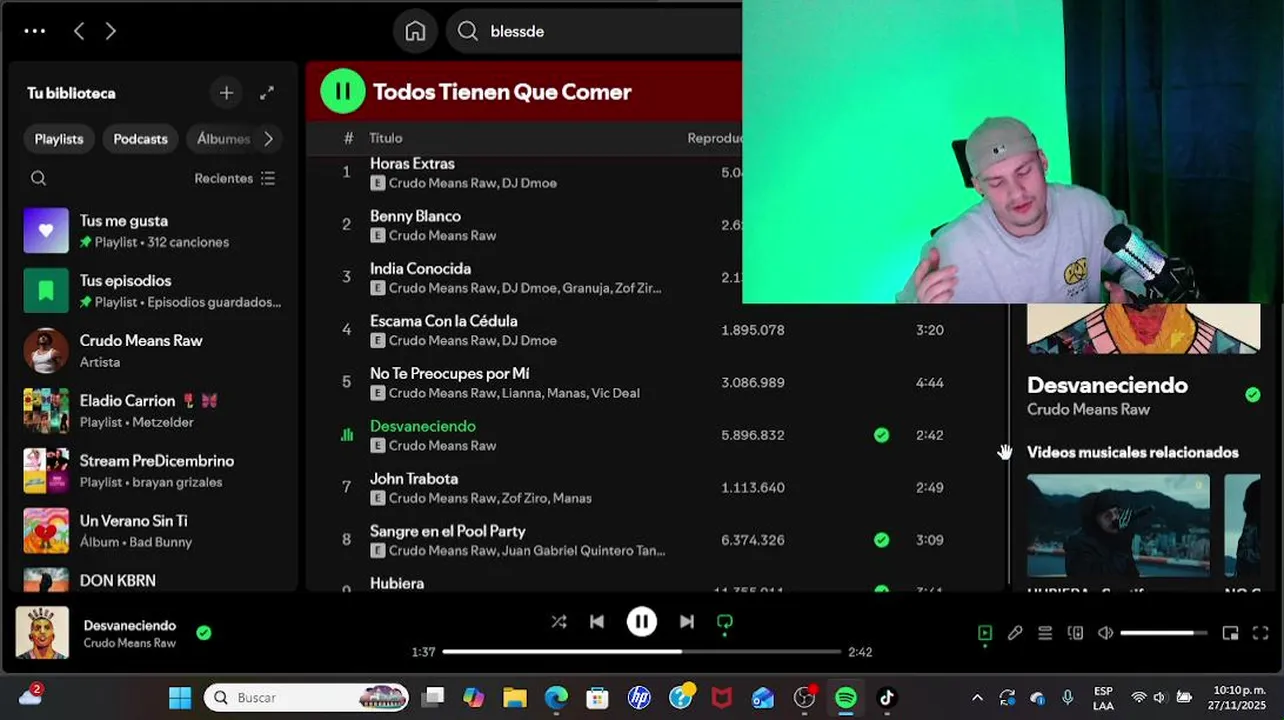Viewport: 1284px width, 720px height.
Task: Open Spotify Home (house icon)
Action: click(x=415, y=31)
